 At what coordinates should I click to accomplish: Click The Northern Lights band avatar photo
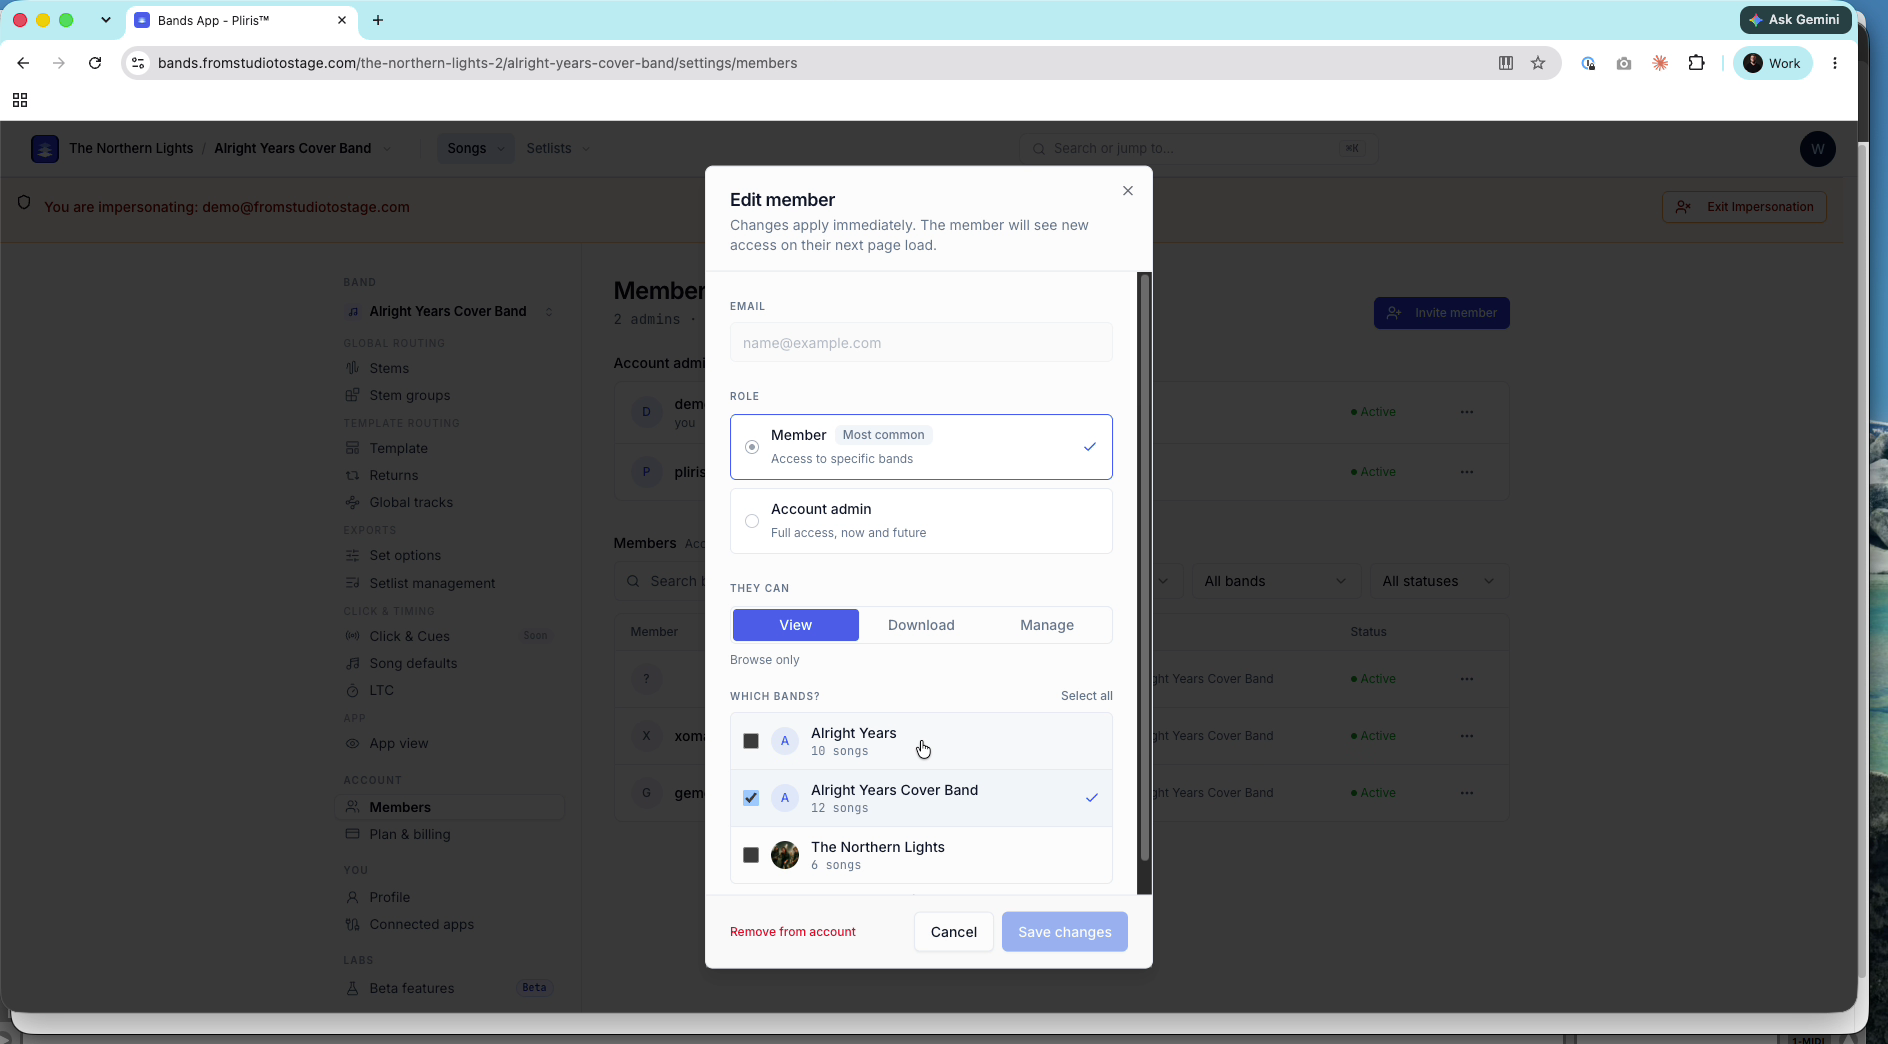[x=785, y=855]
